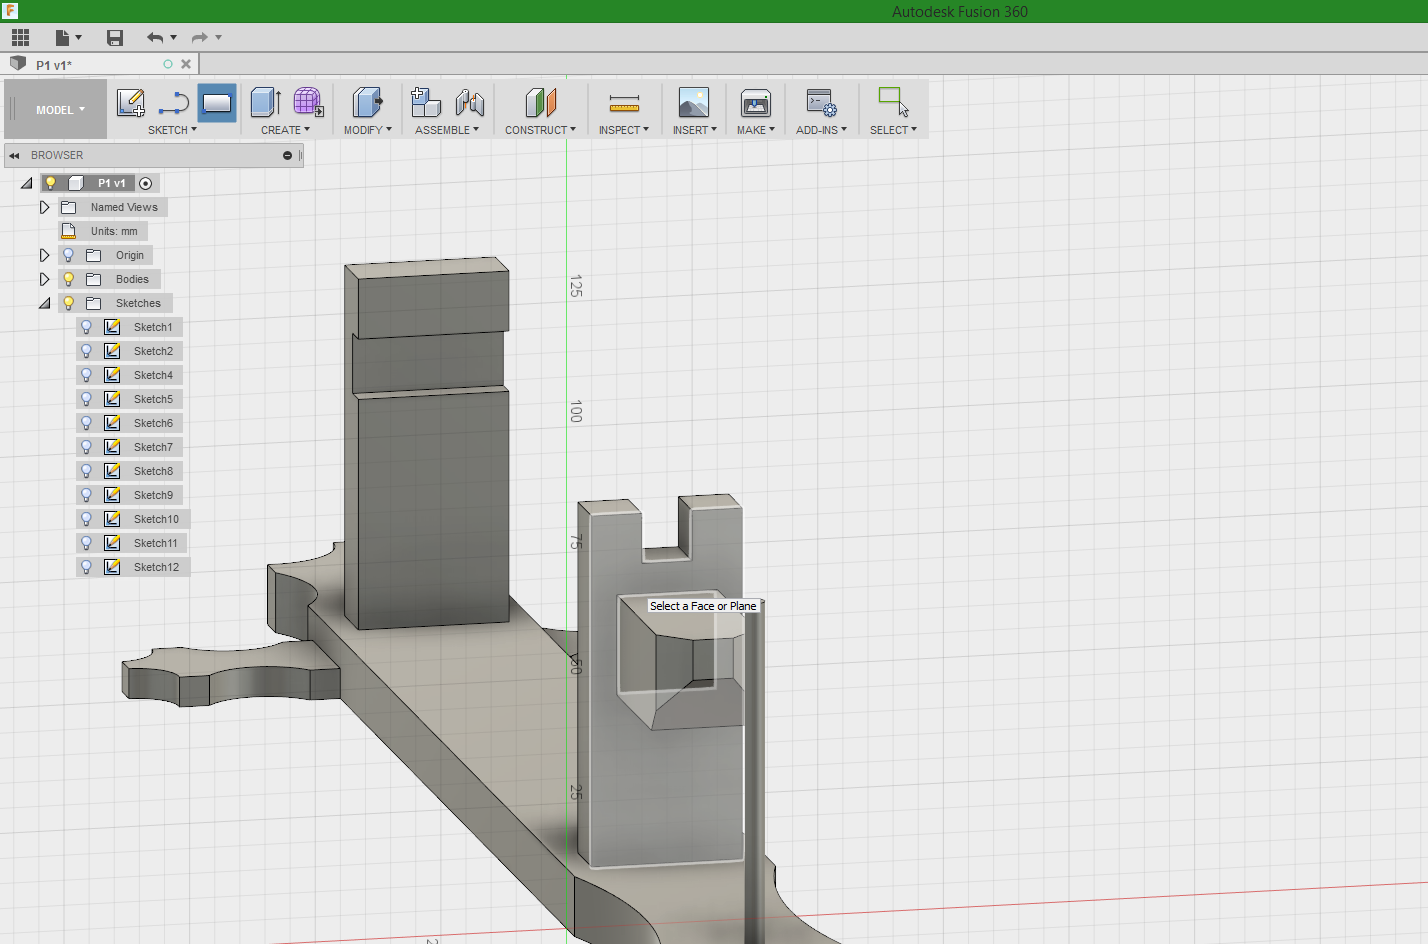Open the CONSTRUCT menu
The image size is (1428, 944).
pyautogui.click(x=540, y=130)
